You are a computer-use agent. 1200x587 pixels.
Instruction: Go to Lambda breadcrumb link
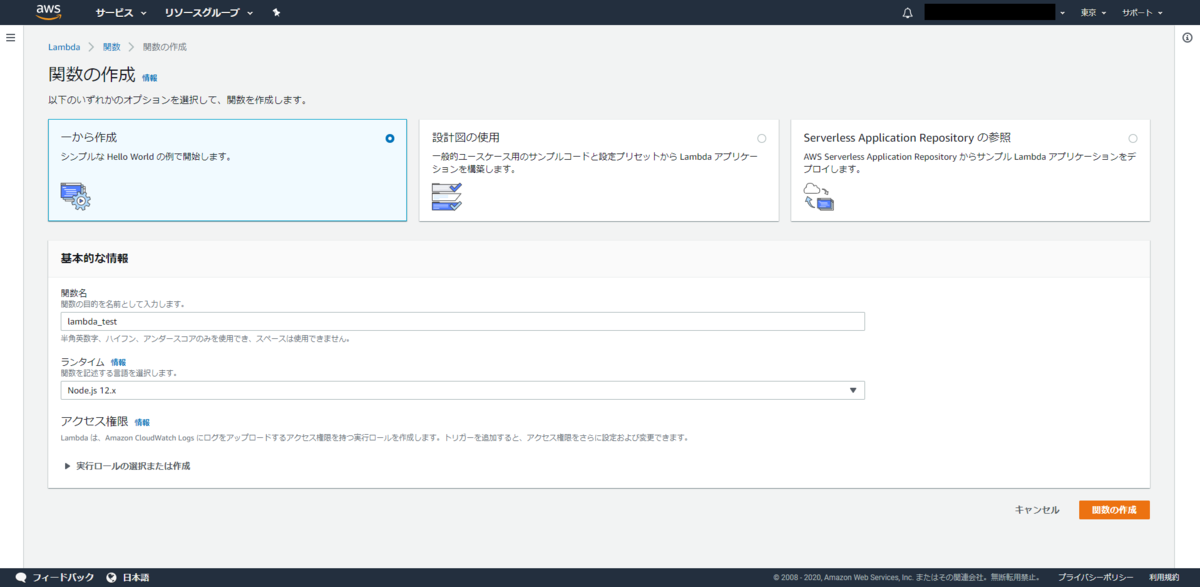64,47
